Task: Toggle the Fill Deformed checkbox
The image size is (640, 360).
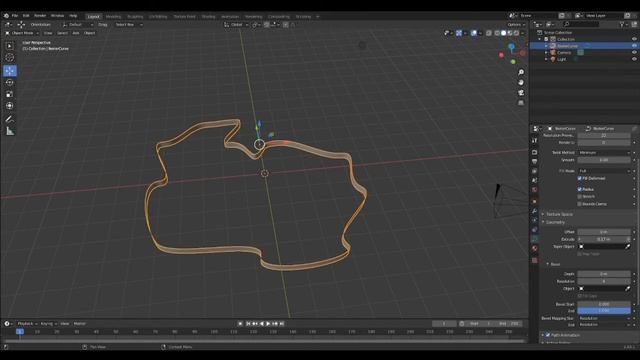Action: click(579, 178)
